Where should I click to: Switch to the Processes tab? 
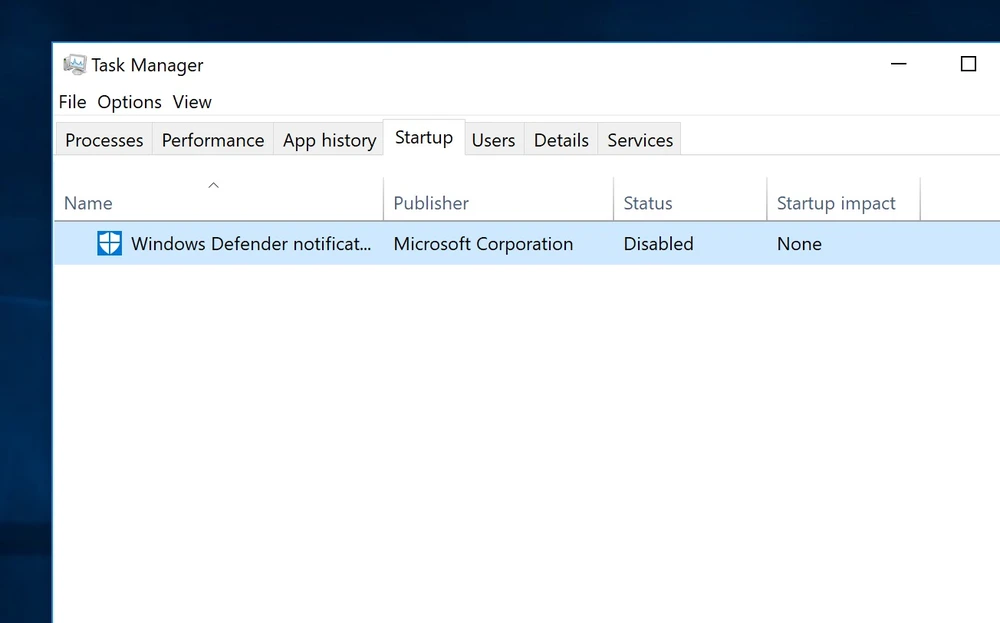pos(104,140)
